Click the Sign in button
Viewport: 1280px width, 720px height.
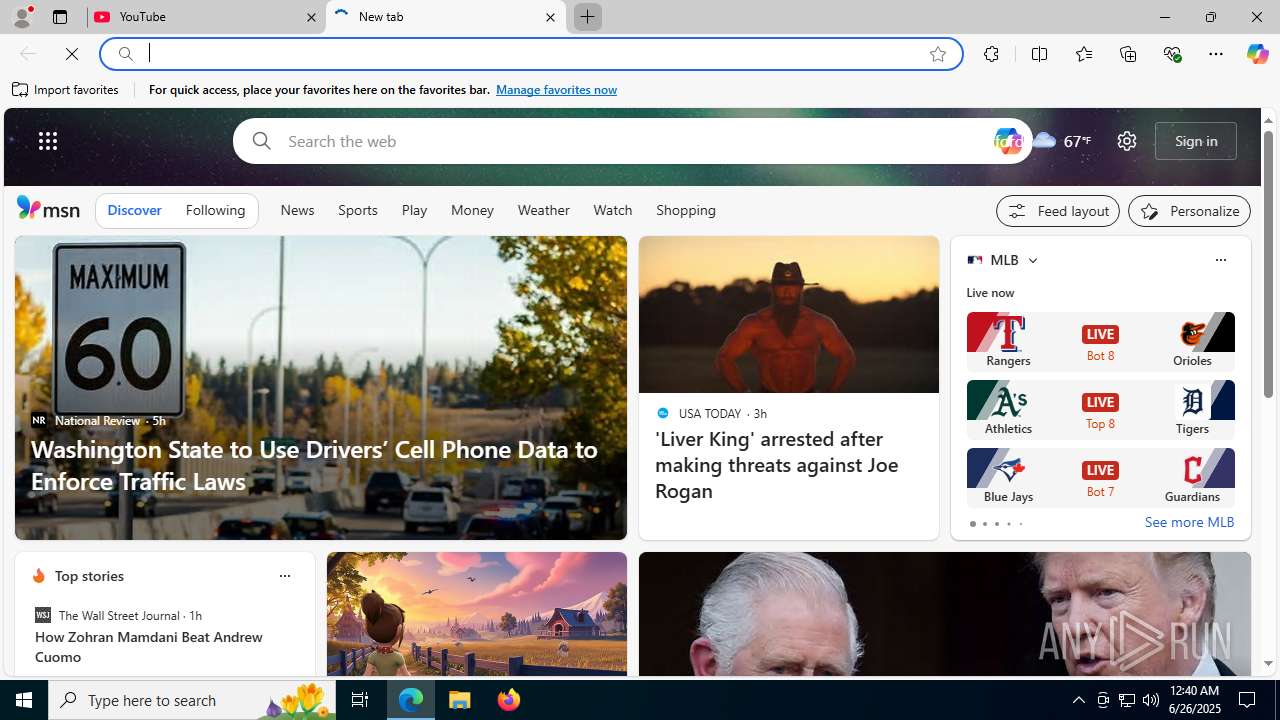pos(1196,141)
